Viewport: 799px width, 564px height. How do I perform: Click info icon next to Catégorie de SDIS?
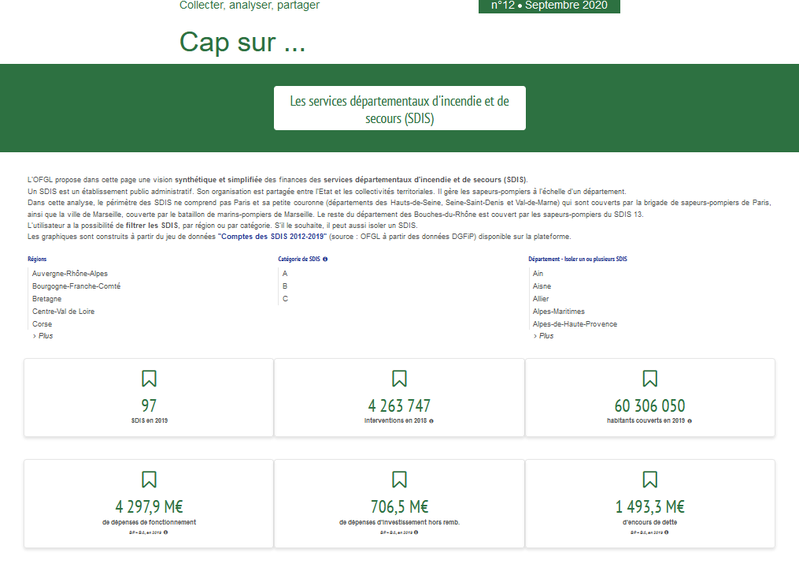point(325,259)
